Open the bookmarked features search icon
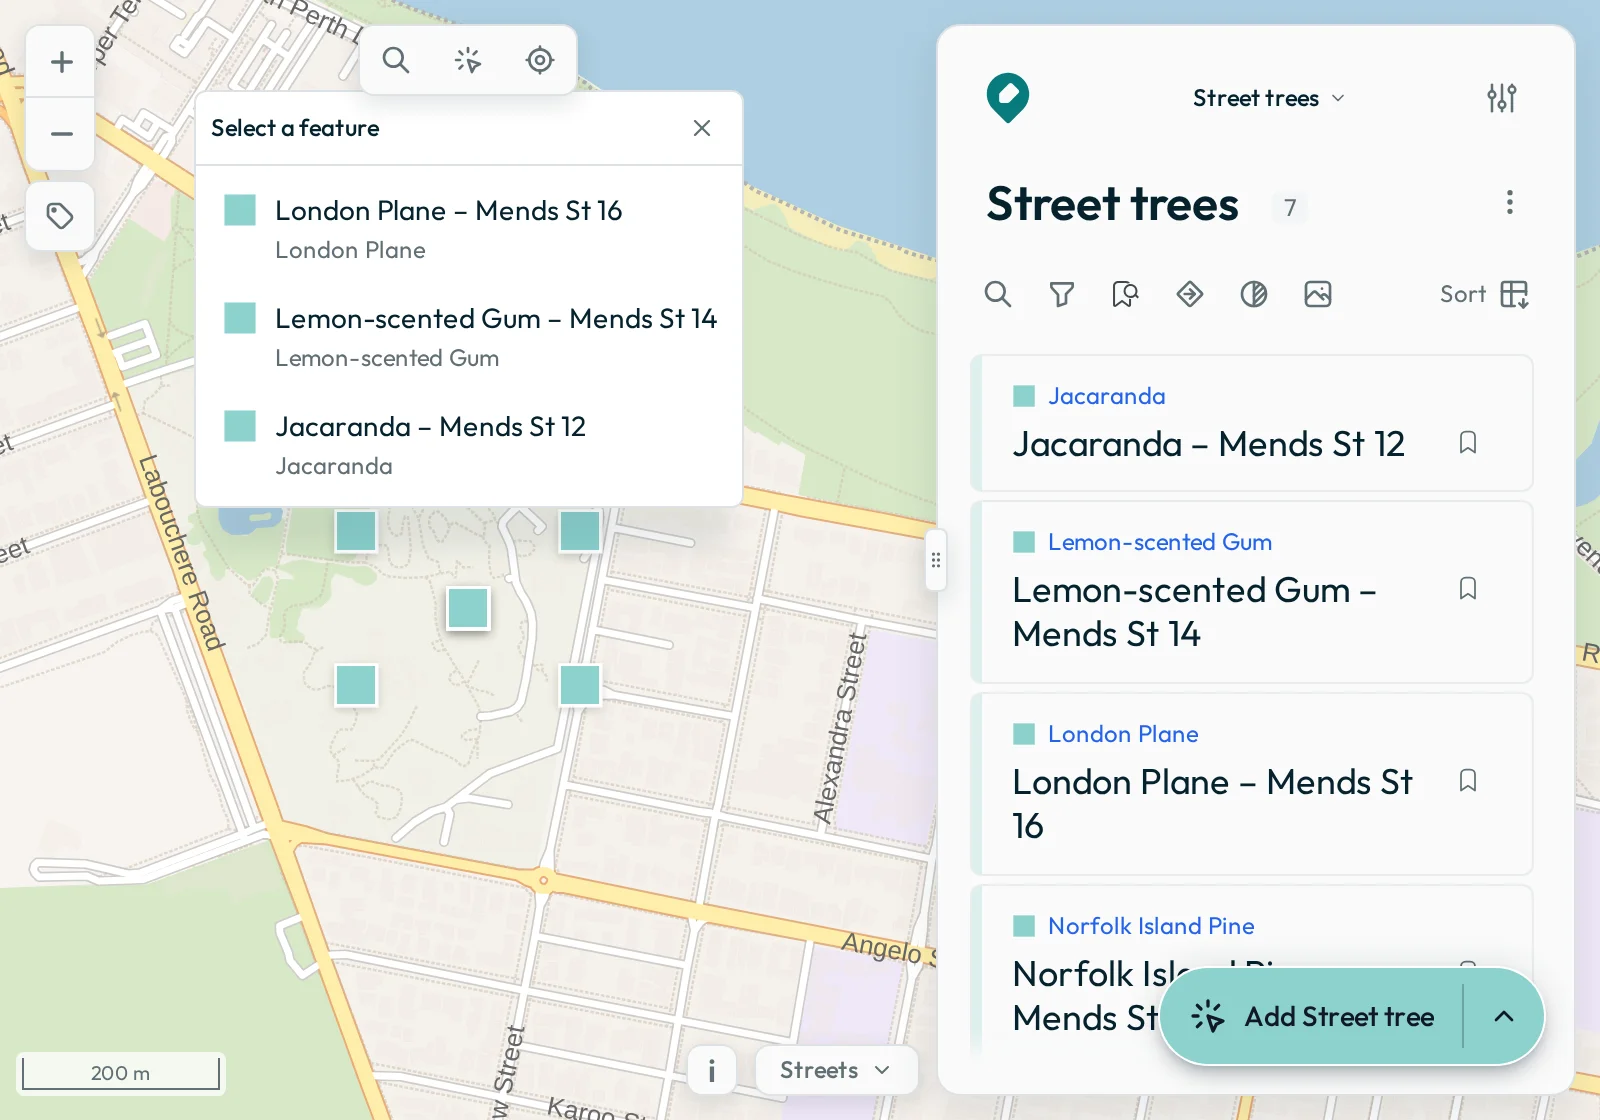 click(x=1126, y=294)
